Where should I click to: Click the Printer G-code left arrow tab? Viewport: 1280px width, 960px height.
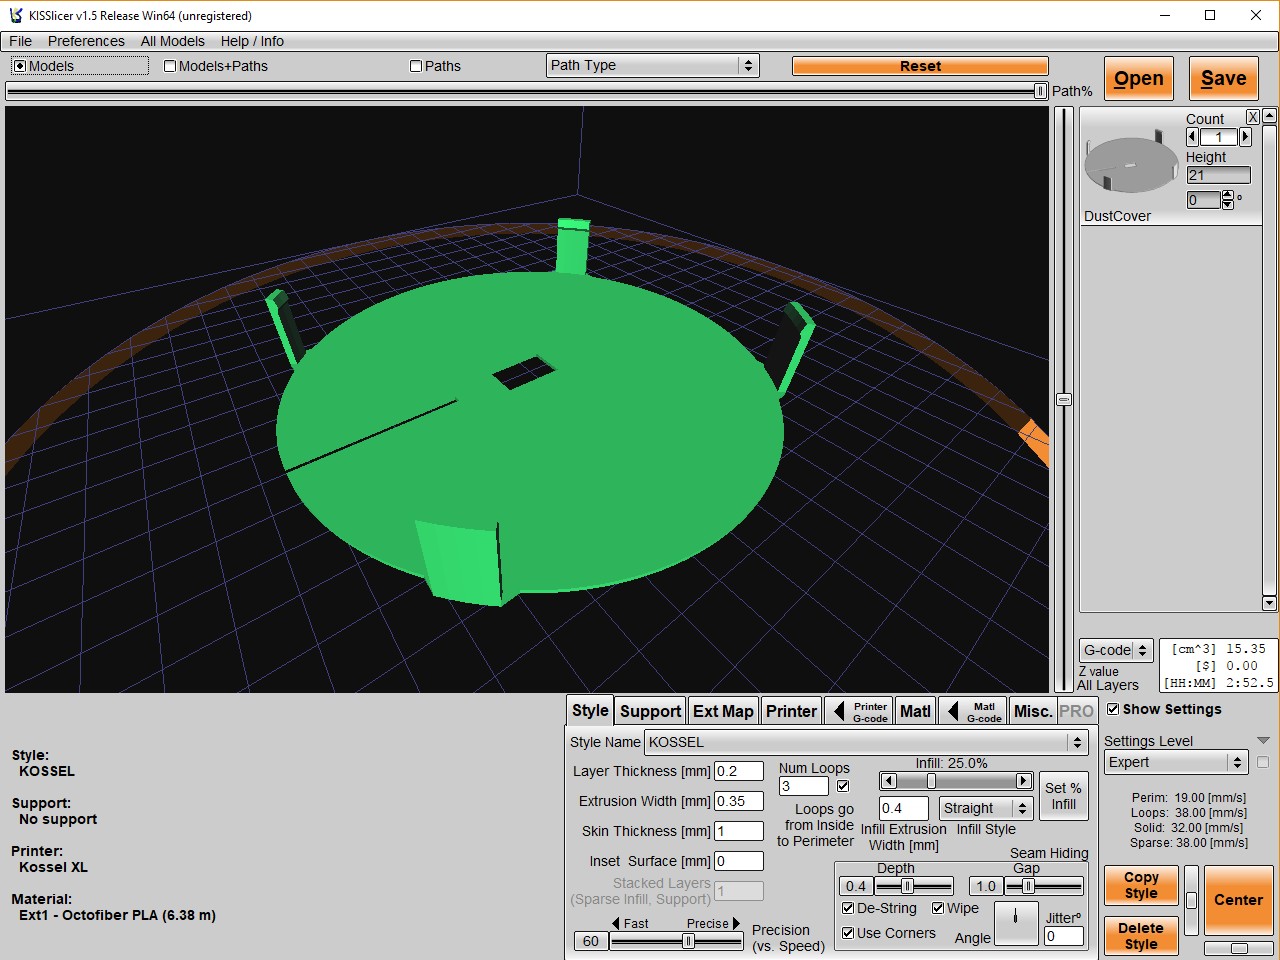click(x=838, y=711)
